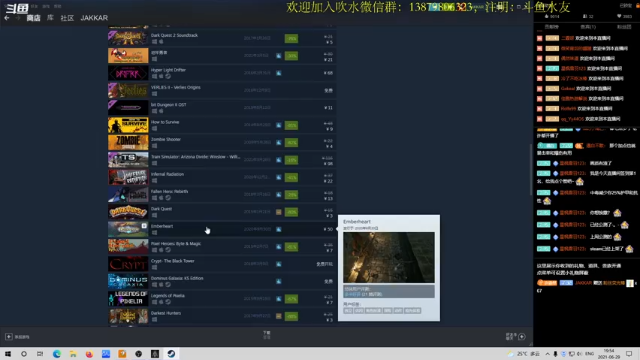Go back with the Steam back arrow

pos(7,18)
